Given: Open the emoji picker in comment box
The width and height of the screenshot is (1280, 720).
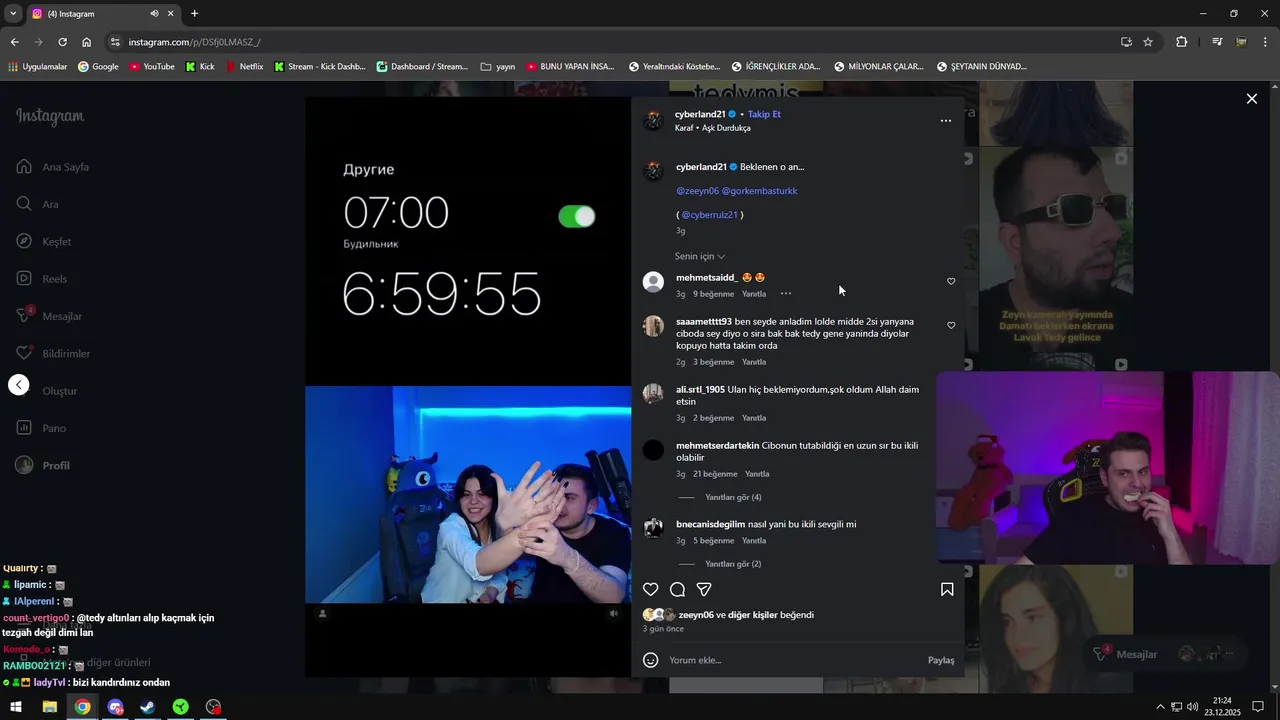Looking at the screenshot, I should [651, 660].
